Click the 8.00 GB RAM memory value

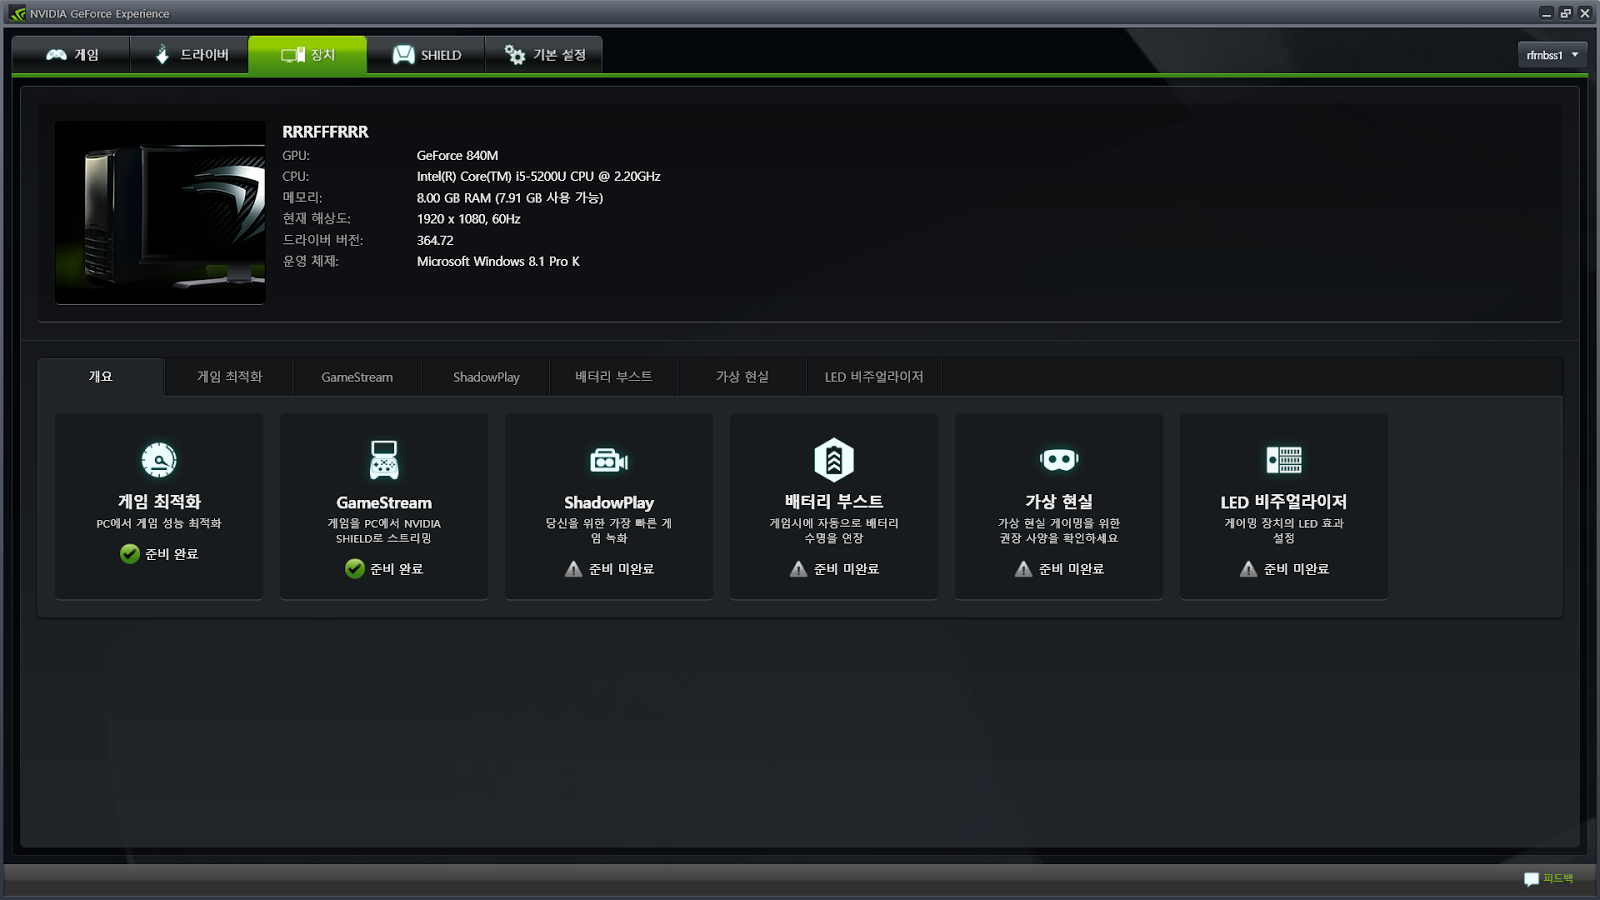[510, 198]
